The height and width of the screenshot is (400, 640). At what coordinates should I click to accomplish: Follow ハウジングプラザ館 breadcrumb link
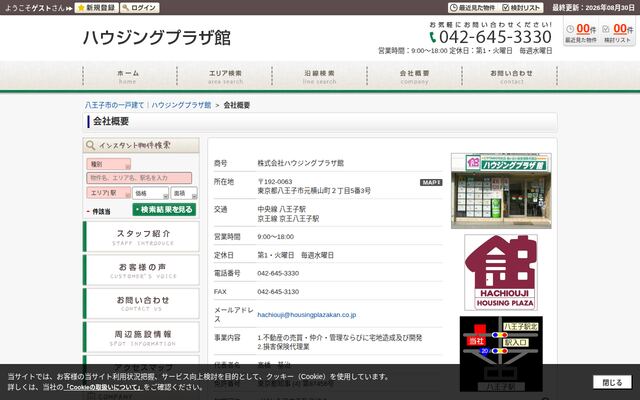click(181, 105)
